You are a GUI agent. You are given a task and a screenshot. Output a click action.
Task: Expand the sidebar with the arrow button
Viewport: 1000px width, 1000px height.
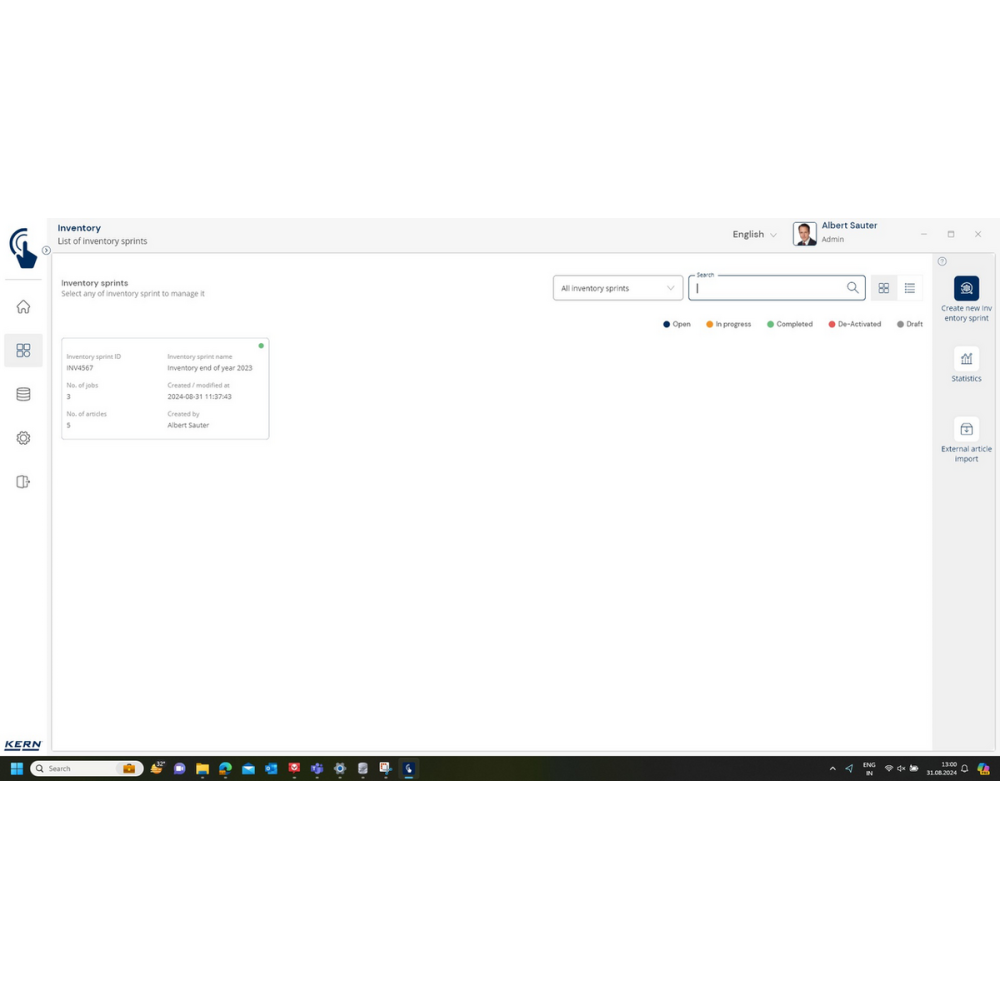(x=46, y=250)
